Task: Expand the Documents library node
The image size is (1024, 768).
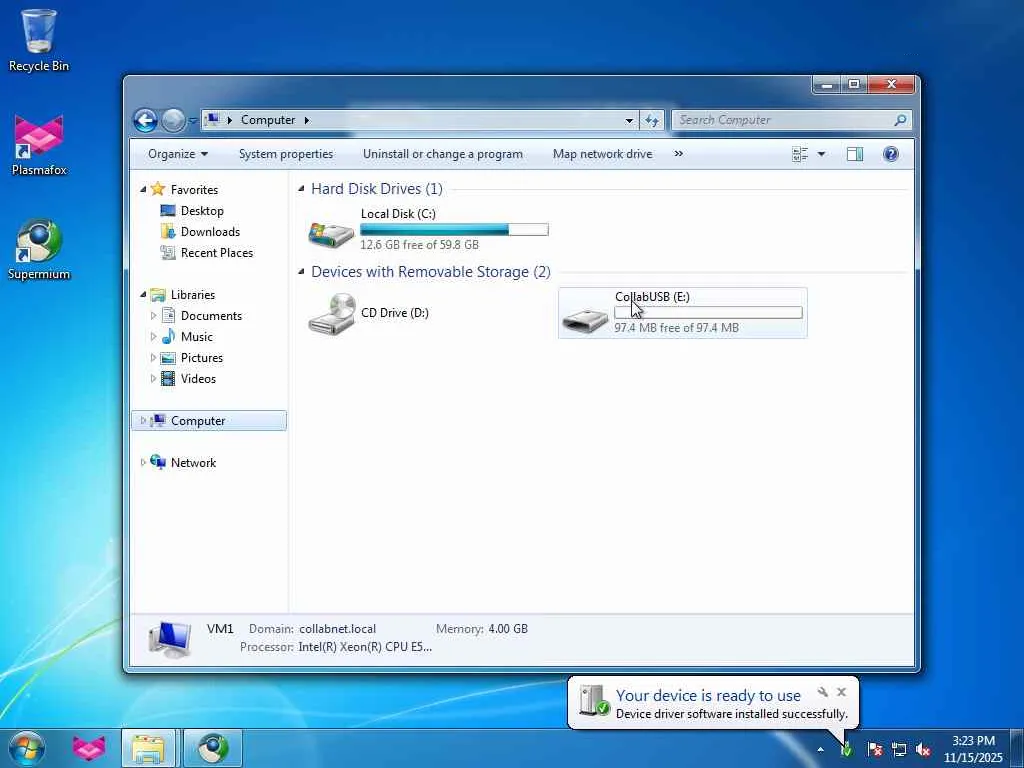Action: tap(153, 315)
